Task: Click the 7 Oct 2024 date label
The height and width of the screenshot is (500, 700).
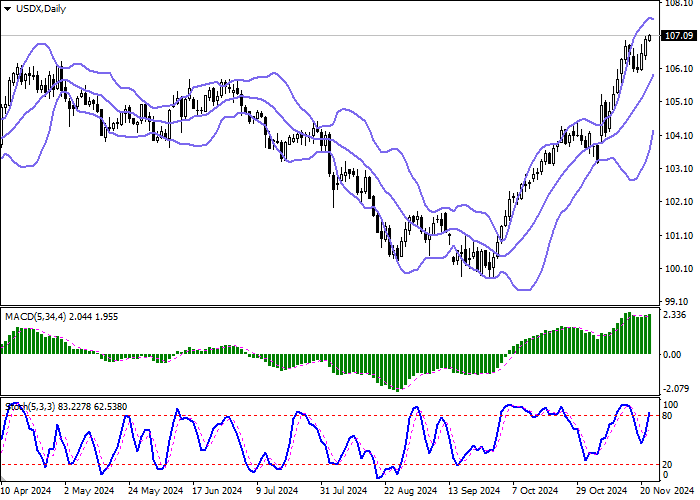Action: [x=535, y=491]
